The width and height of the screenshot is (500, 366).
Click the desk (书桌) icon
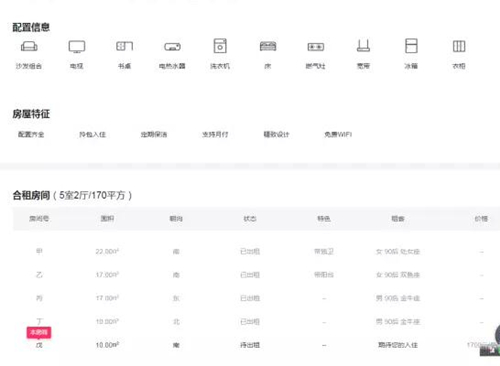(x=124, y=46)
